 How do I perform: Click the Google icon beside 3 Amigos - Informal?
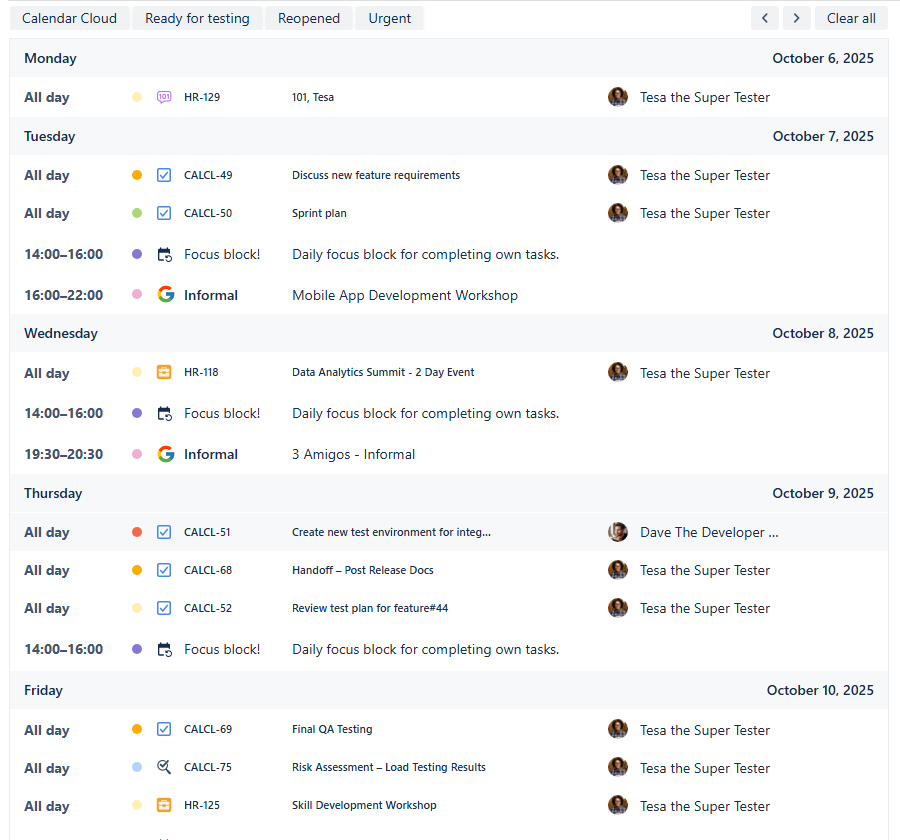pyautogui.click(x=166, y=454)
